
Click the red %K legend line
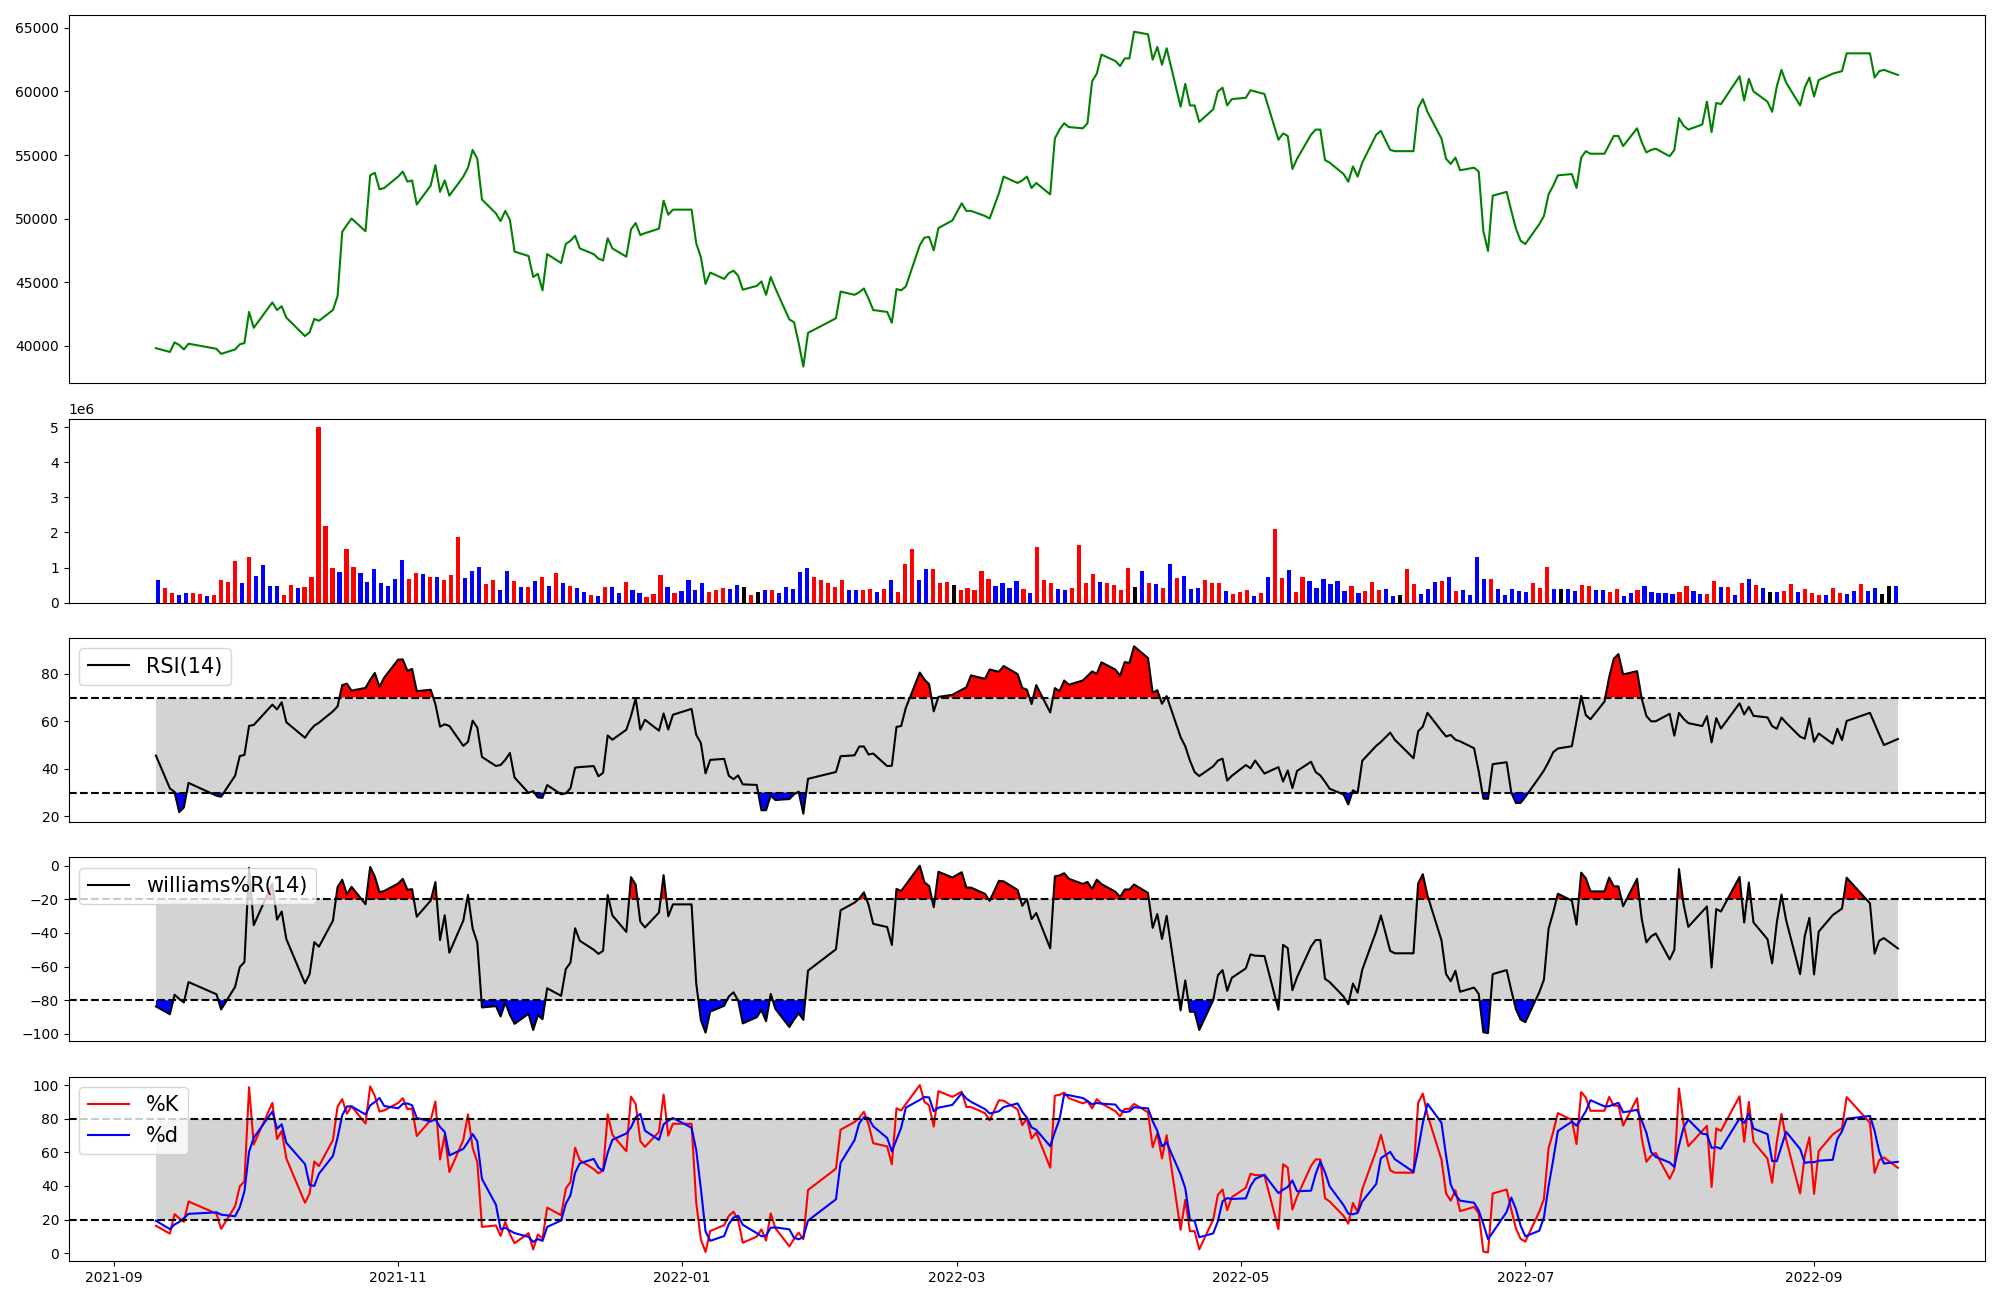(109, 1104)
